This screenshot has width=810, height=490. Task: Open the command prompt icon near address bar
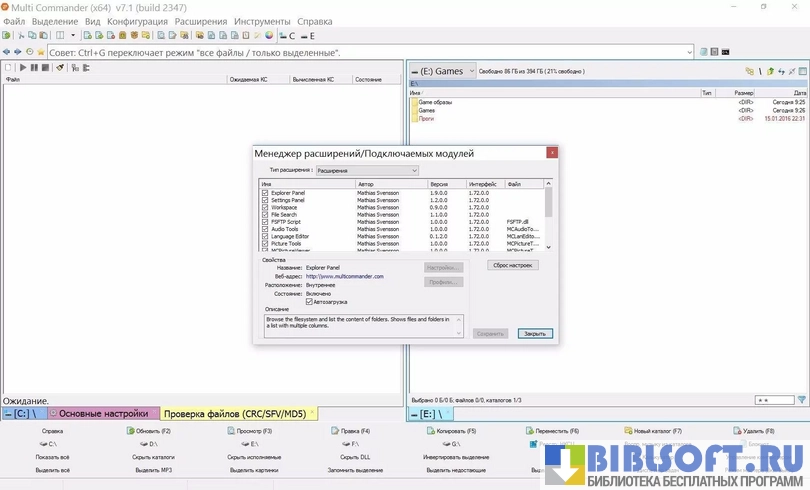coord(725,52)
